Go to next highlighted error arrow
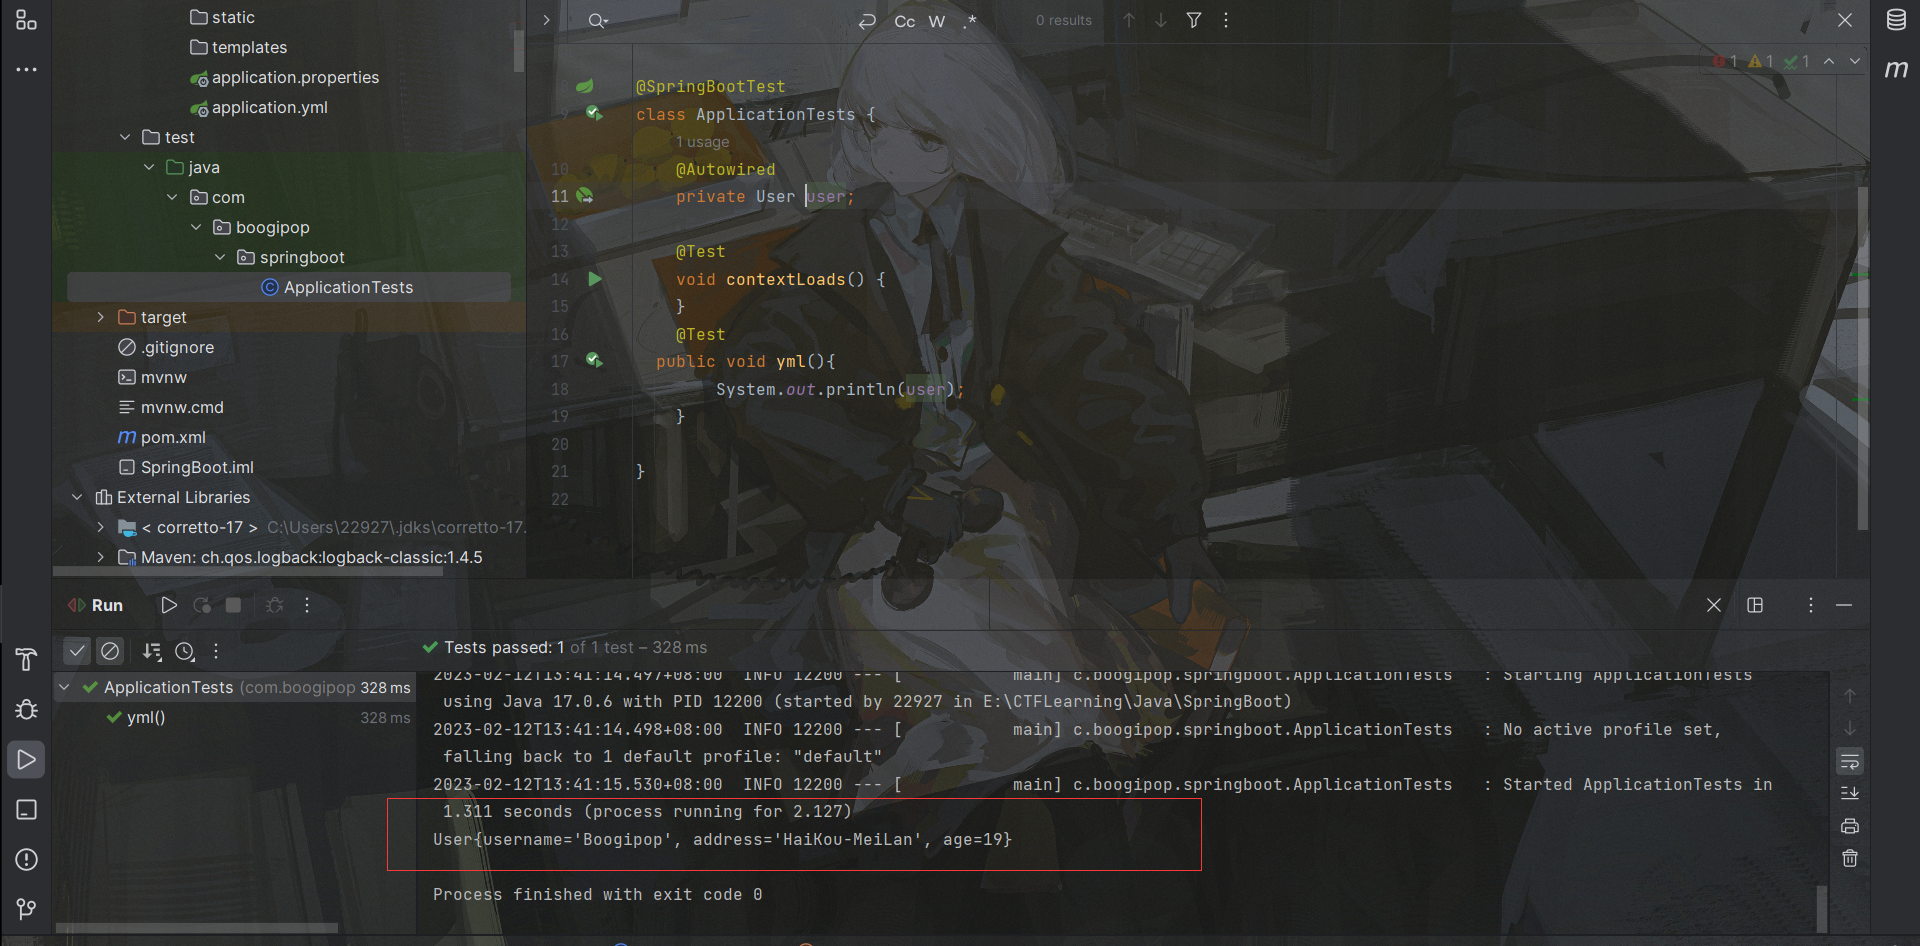Viewport: 1920px width, 946px height. [1855, 61]
